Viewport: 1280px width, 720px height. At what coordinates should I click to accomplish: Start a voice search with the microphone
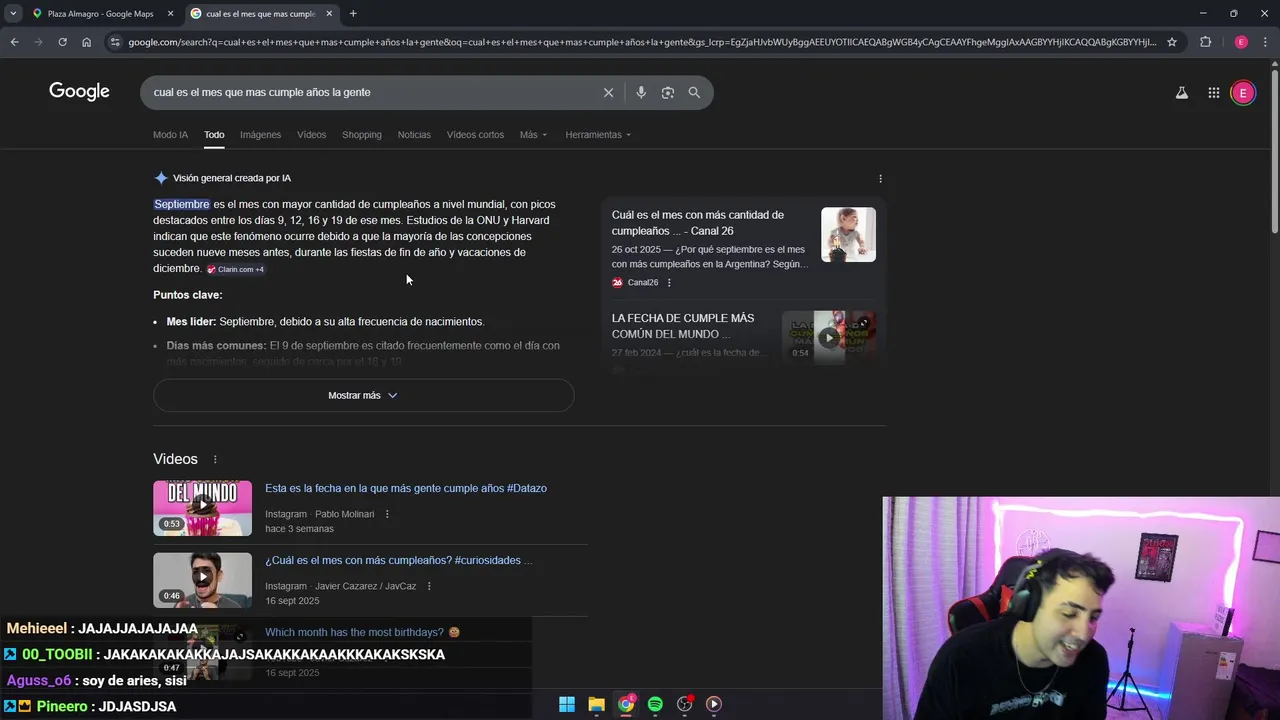click(x=641, y=92)
